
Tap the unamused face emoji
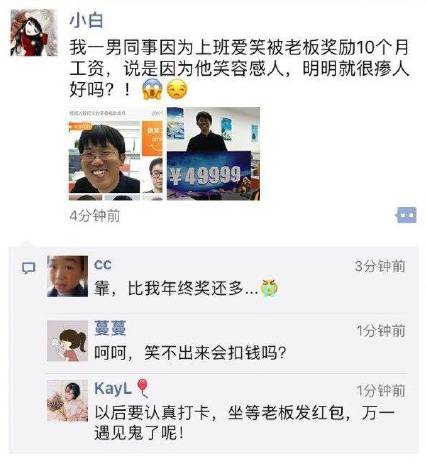tap(177, 89)
